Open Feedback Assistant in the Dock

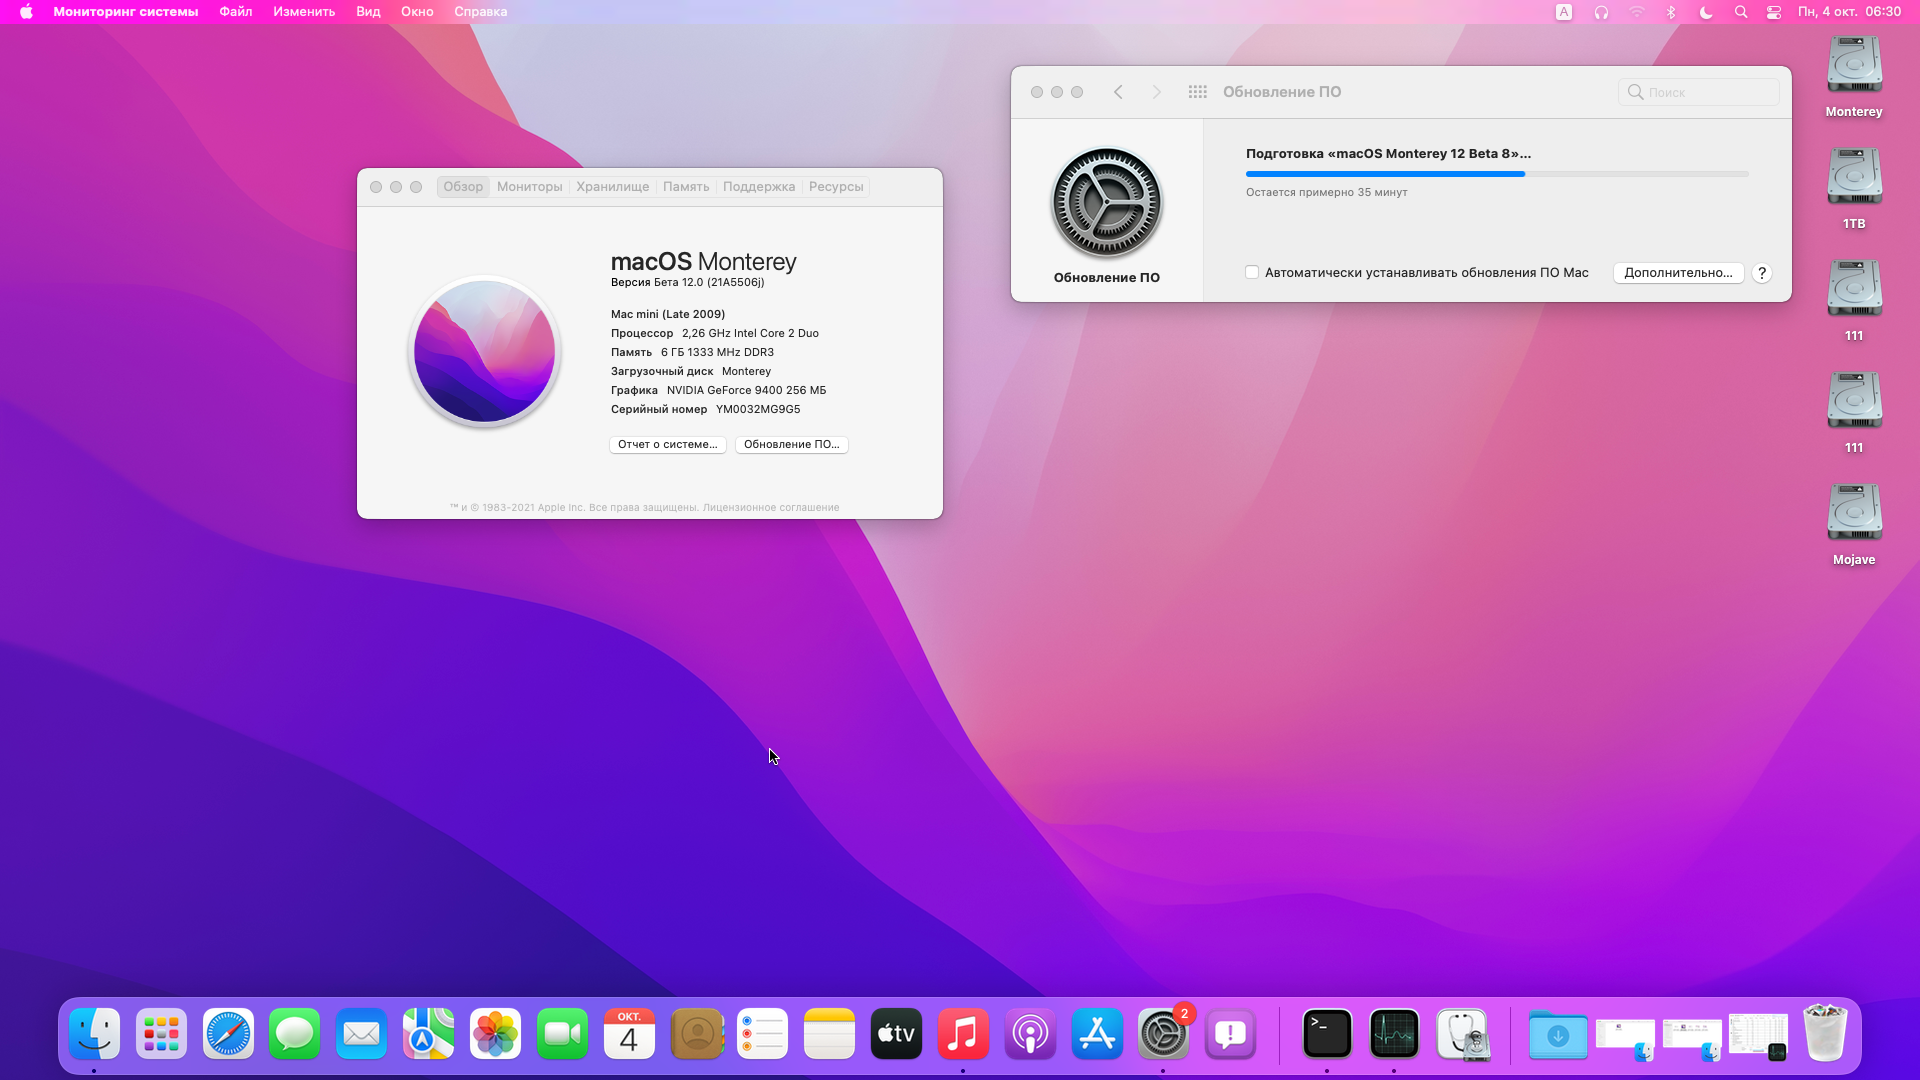[x=1230, y=1034]
